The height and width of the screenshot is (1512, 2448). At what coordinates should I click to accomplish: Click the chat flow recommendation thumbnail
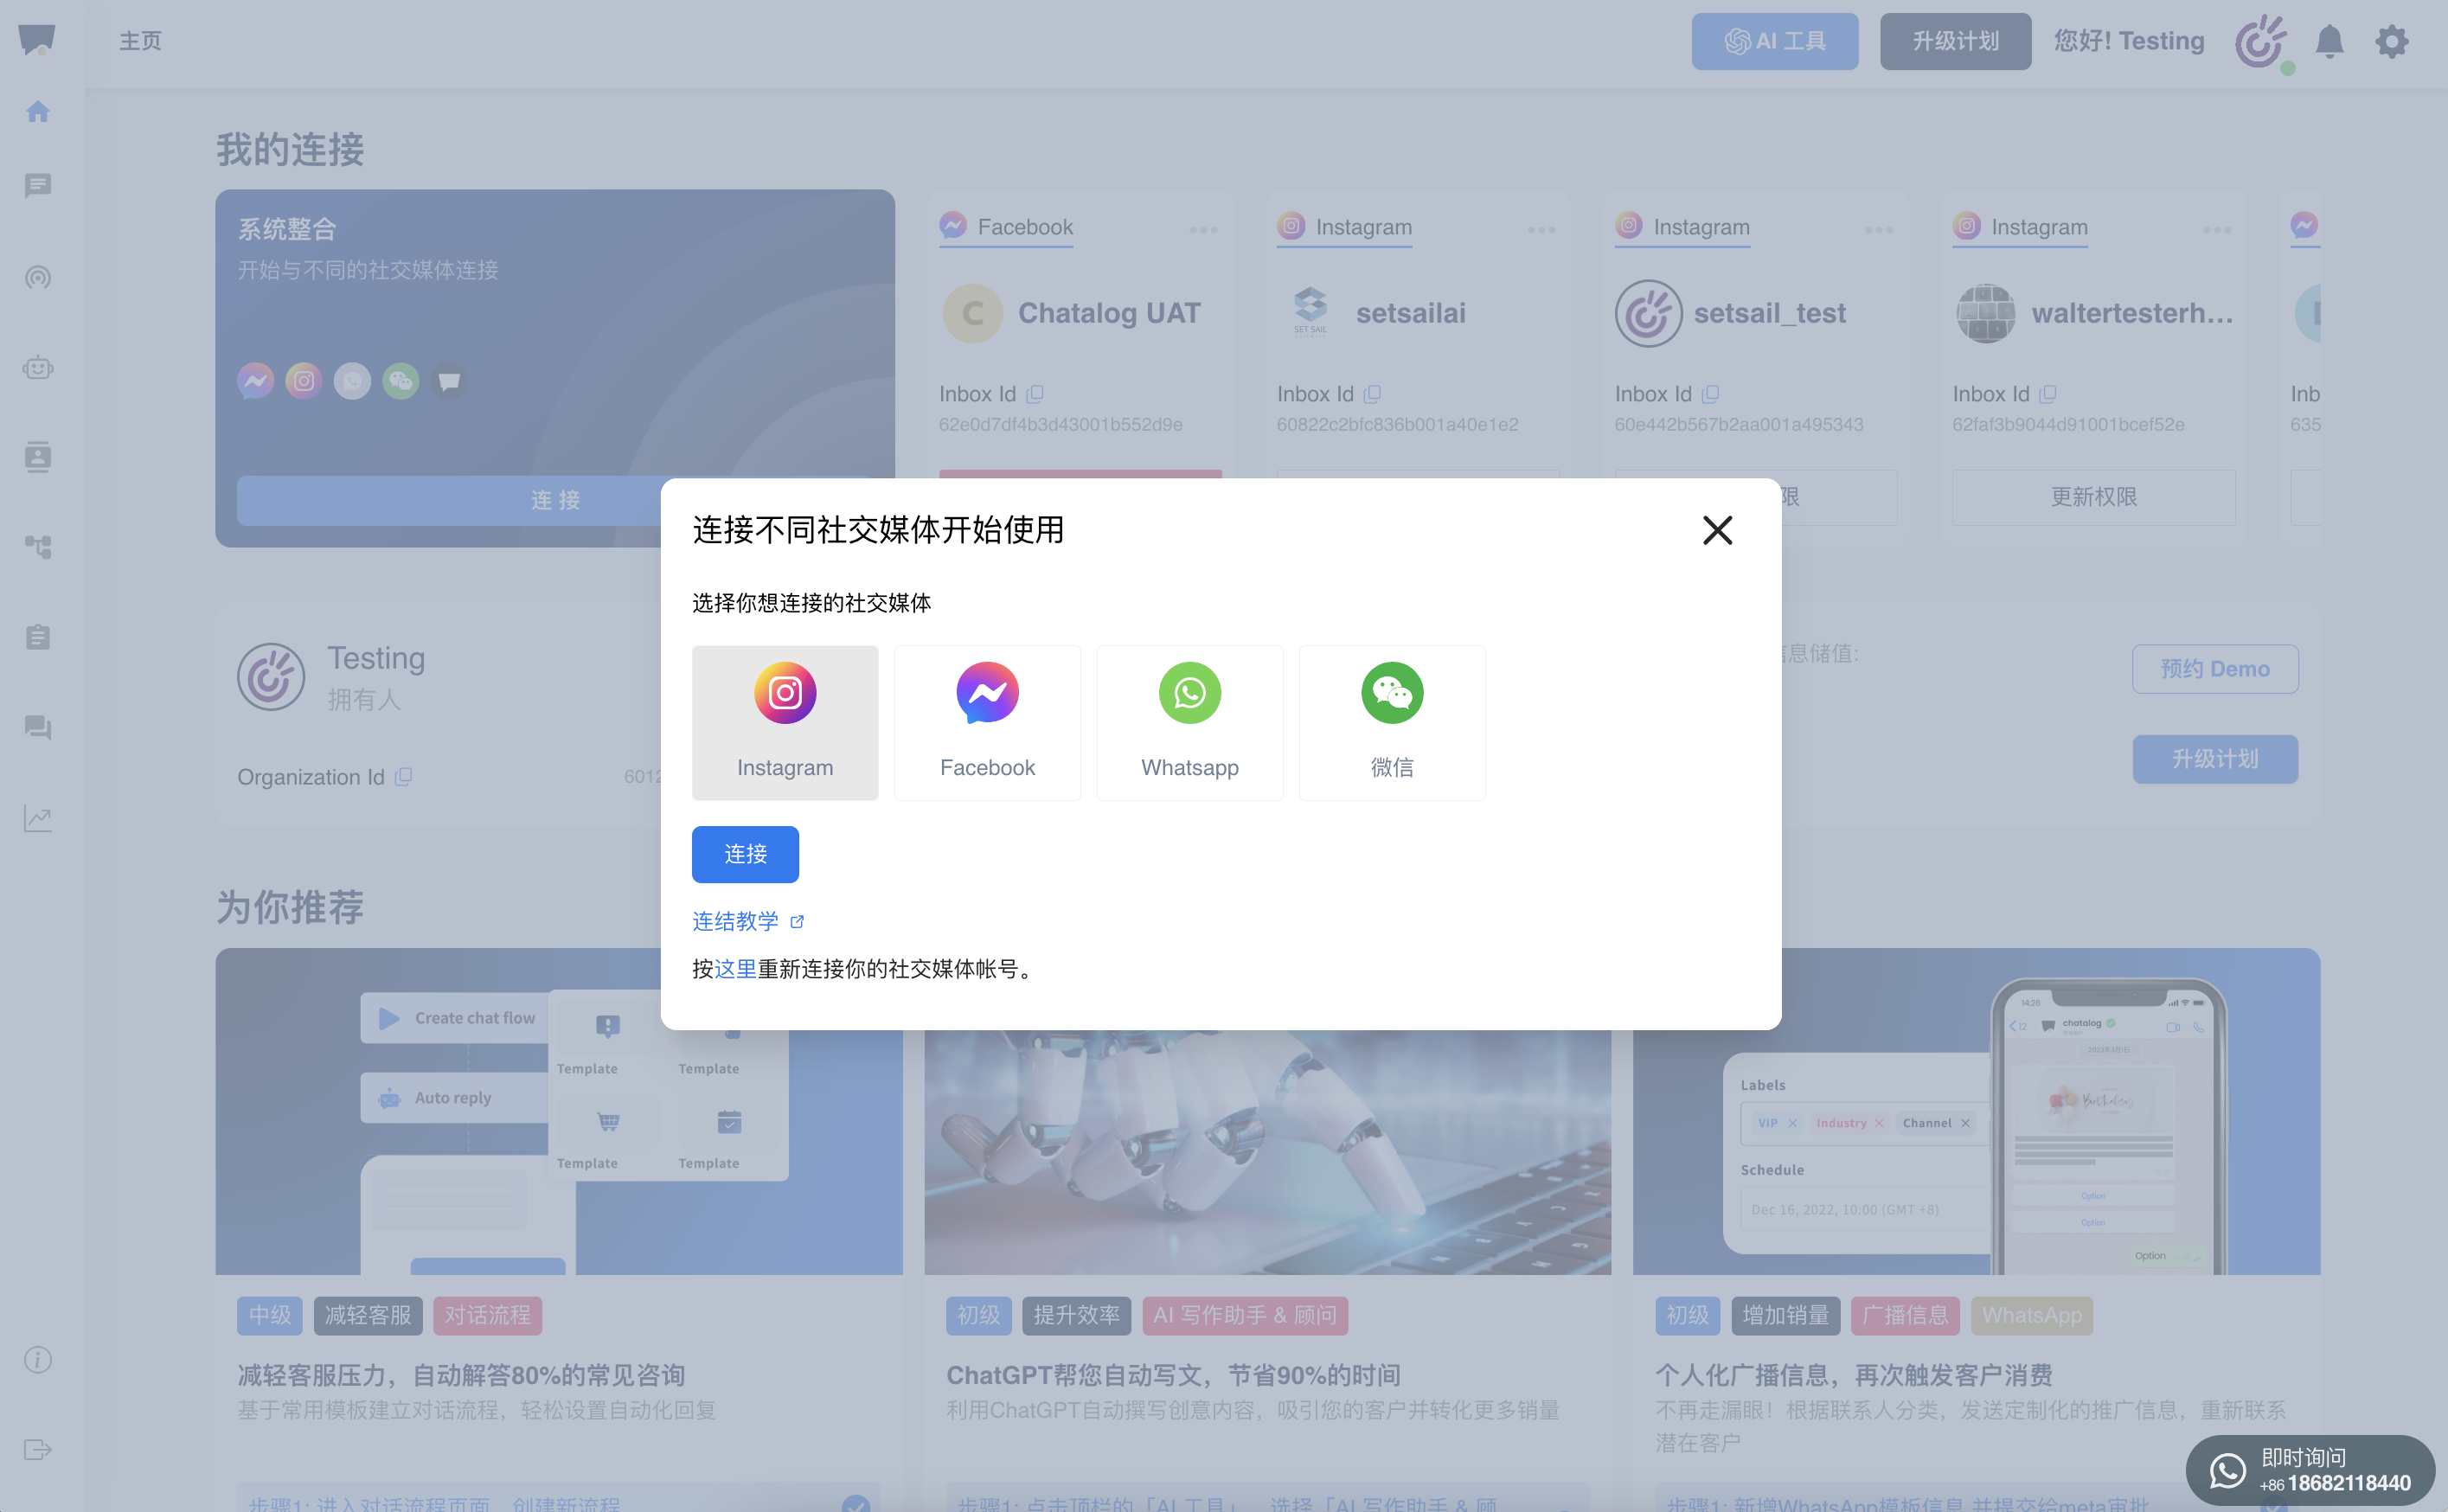click(558, 1111)
